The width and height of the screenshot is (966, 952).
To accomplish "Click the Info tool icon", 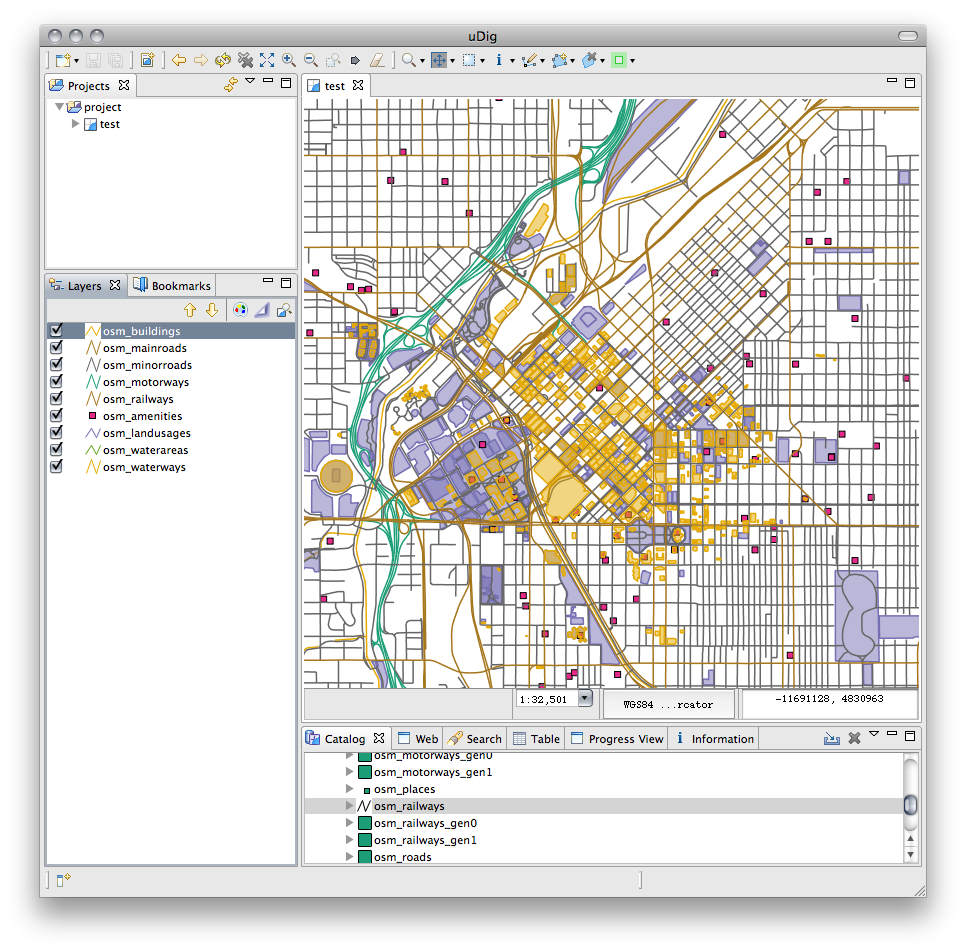I will 498,60.
